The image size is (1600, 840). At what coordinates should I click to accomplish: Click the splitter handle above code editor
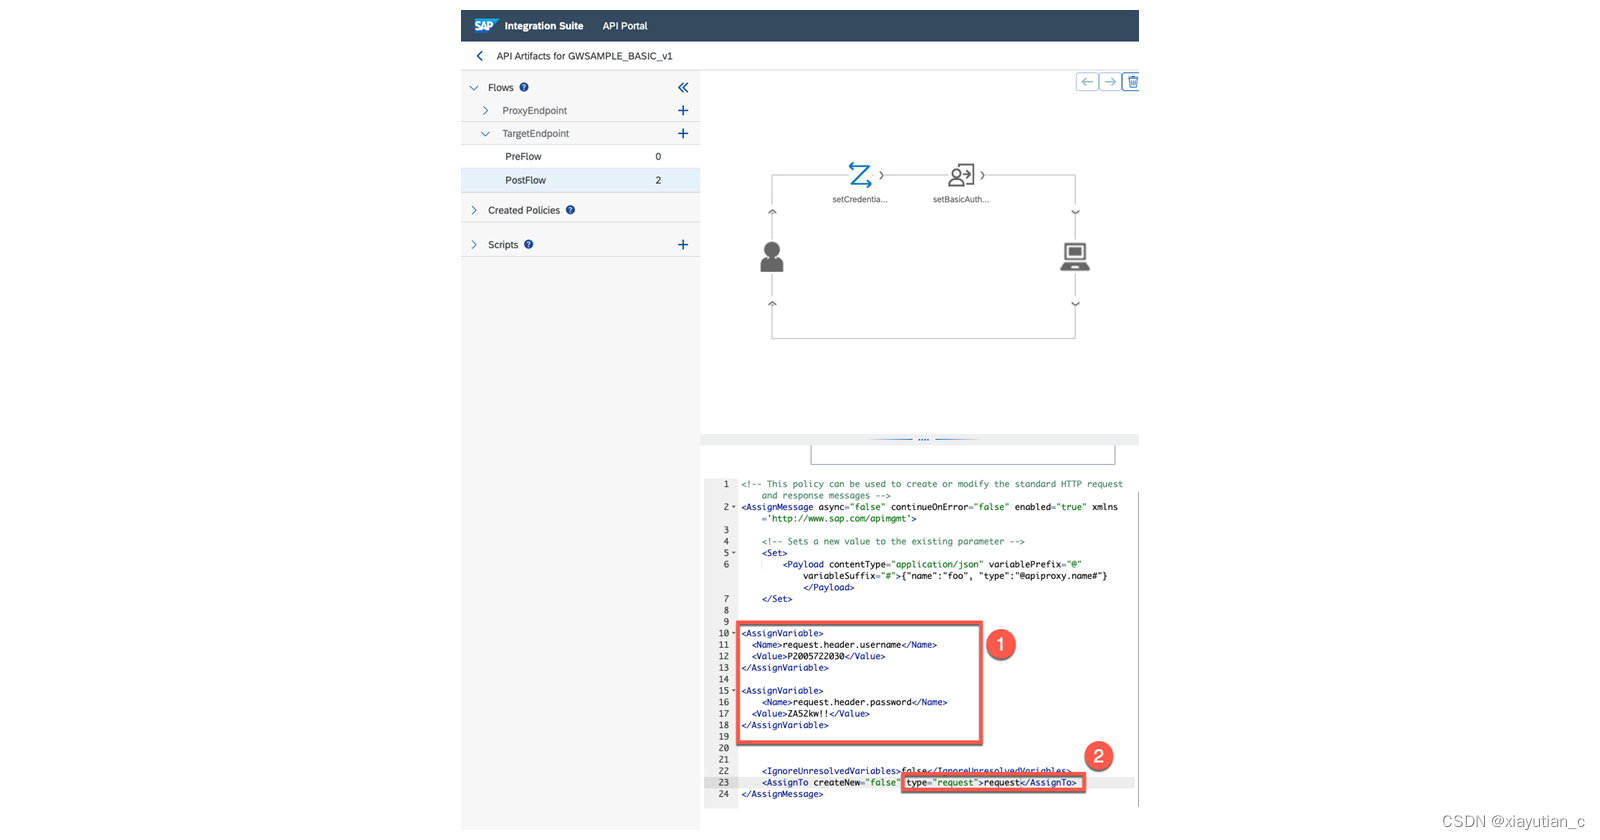(x=923, y=439)
